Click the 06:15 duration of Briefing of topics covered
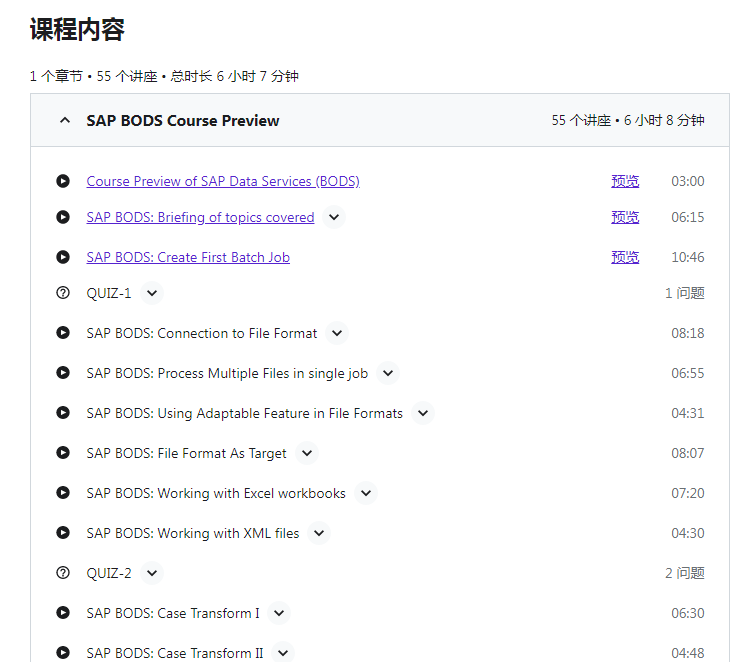Image resolution: width=754 pixels, height=662 pixels. (688, 217)
